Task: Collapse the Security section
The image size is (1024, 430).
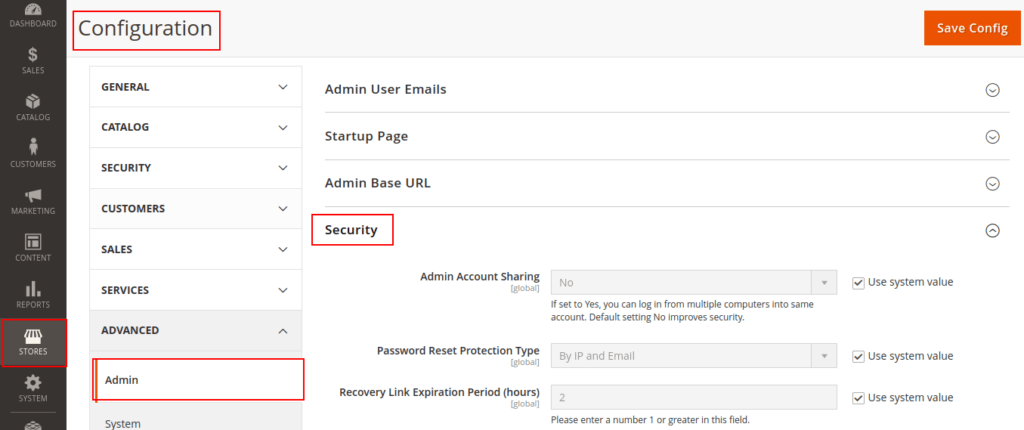Action: point(992,230)
